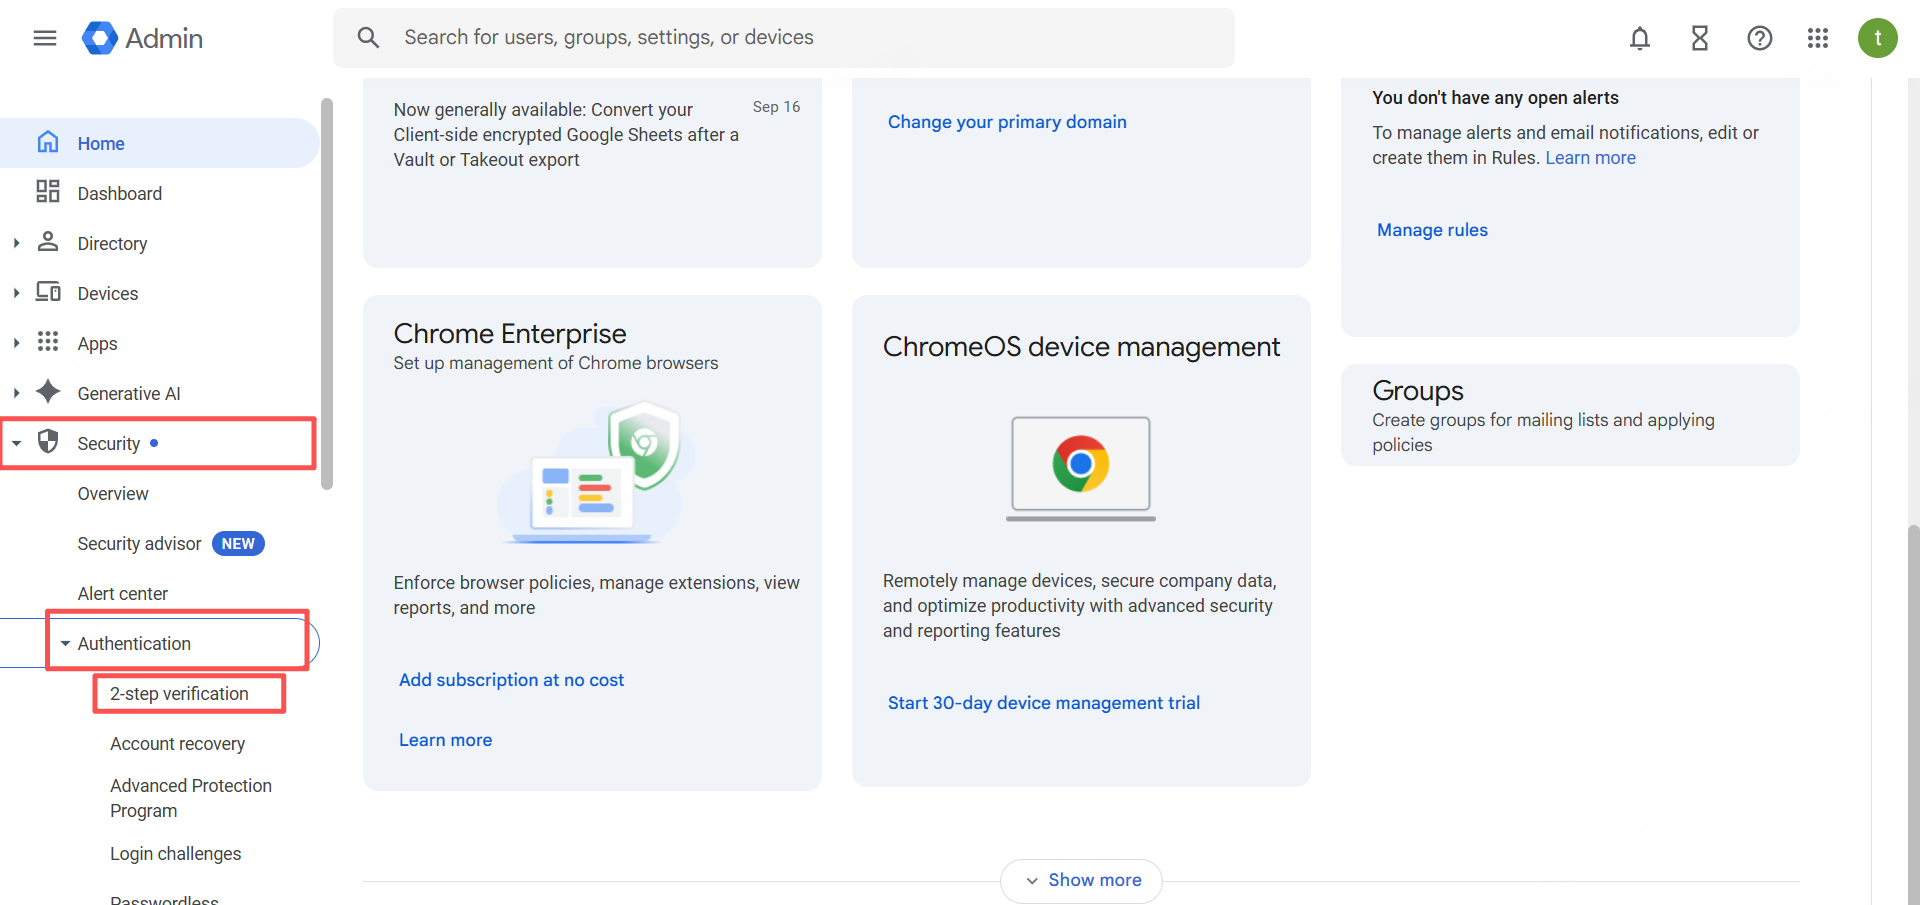1920x905 pixels.
Task: Click the Manage rules link
Action: (x=1432, y=230)
